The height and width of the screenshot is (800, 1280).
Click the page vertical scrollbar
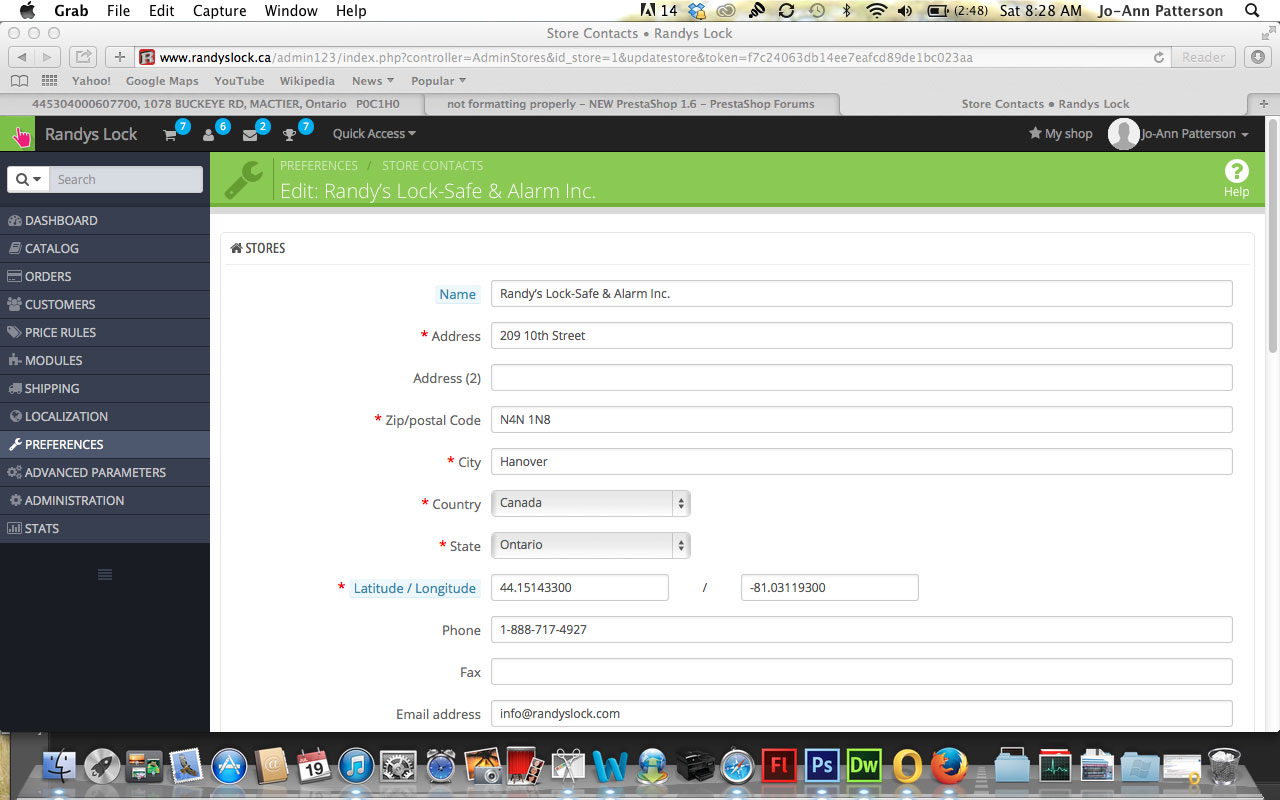[x=1273, y=235]
